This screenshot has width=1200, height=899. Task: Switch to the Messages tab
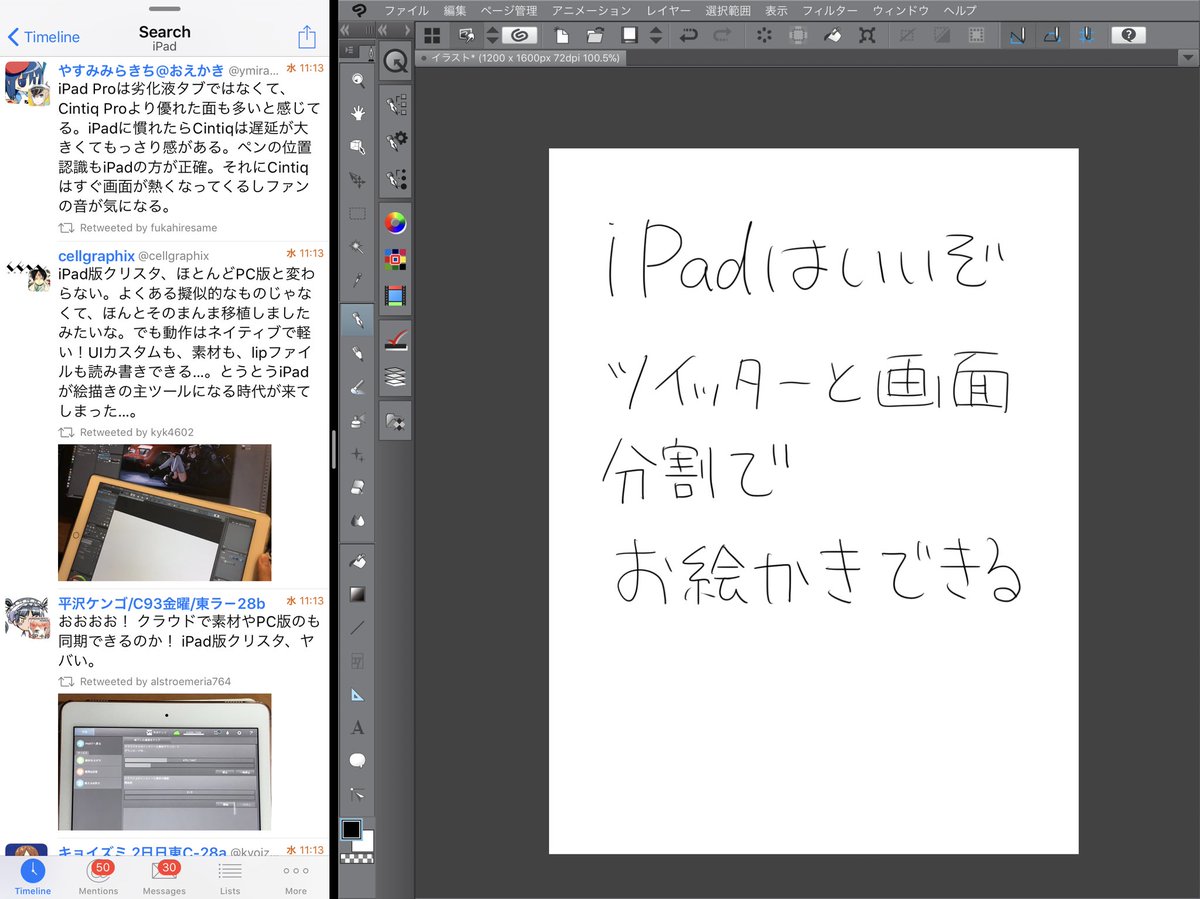(164, 876)
